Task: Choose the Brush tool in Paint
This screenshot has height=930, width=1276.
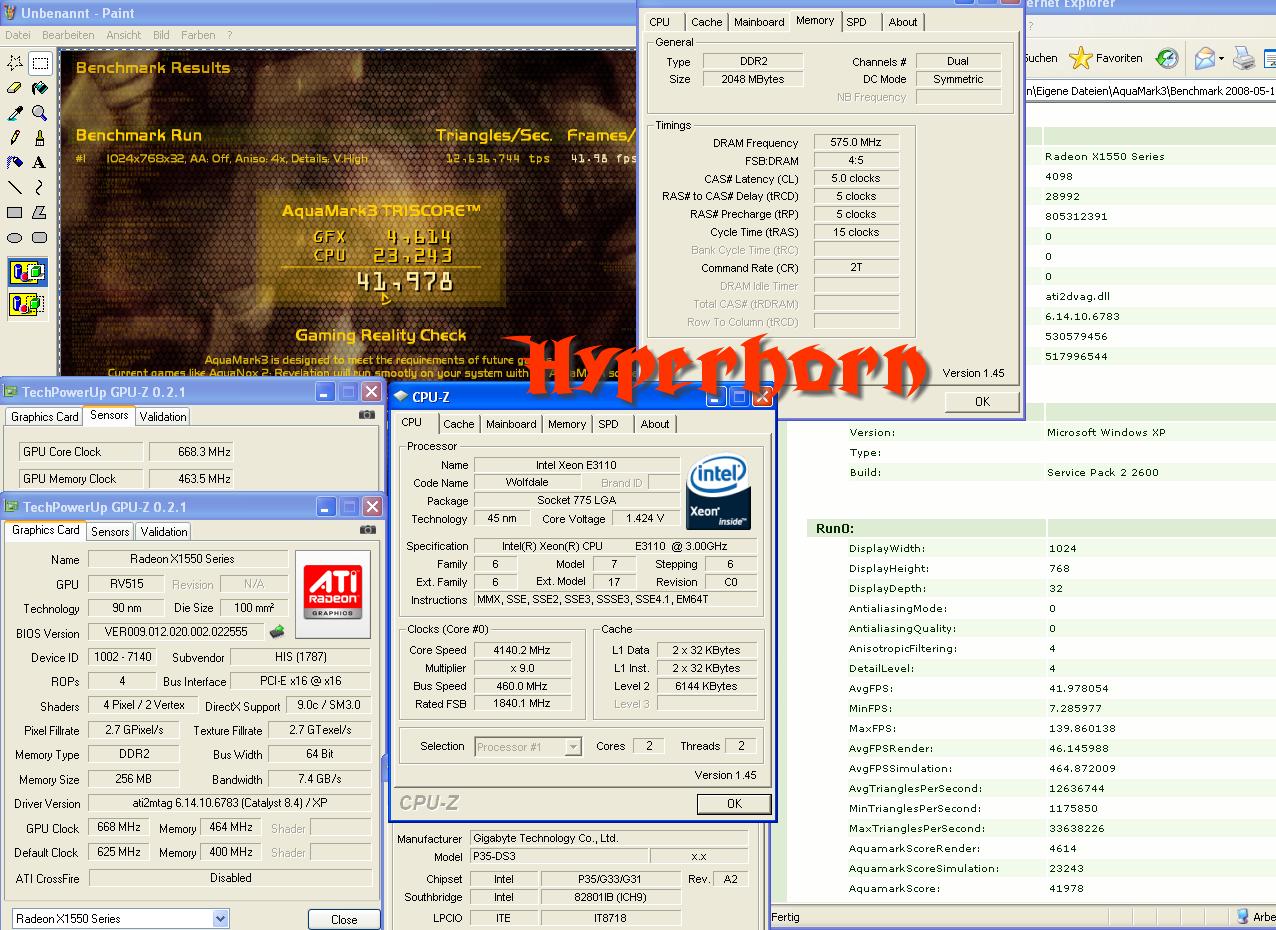Action: (40, 138)
